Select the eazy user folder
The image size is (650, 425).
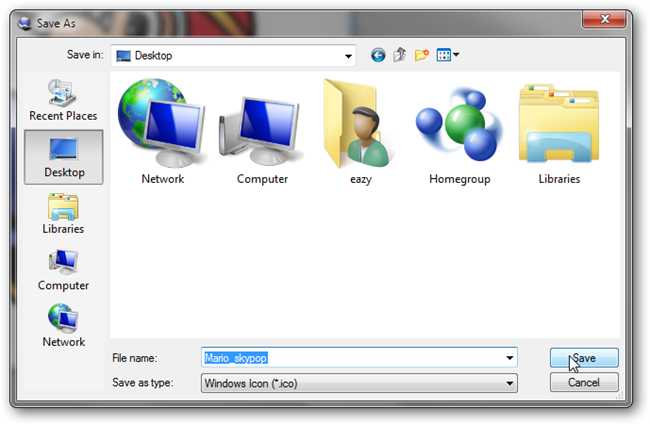click(361, 132)
